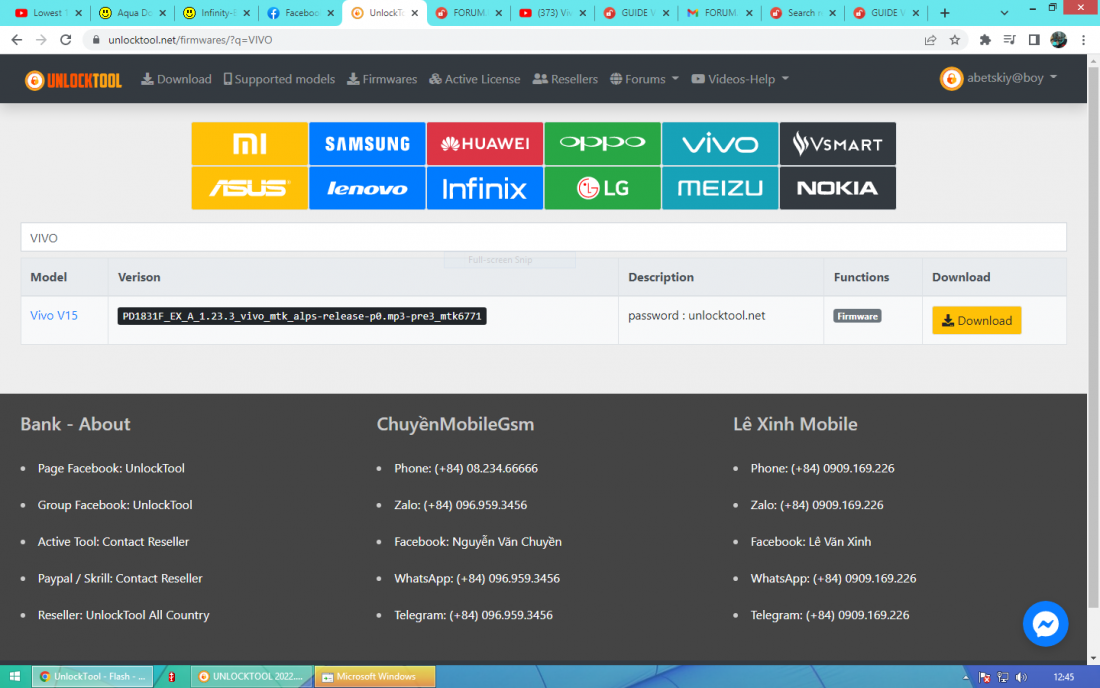
Task: Share this page using the share icon
Action: click(930, 40)
